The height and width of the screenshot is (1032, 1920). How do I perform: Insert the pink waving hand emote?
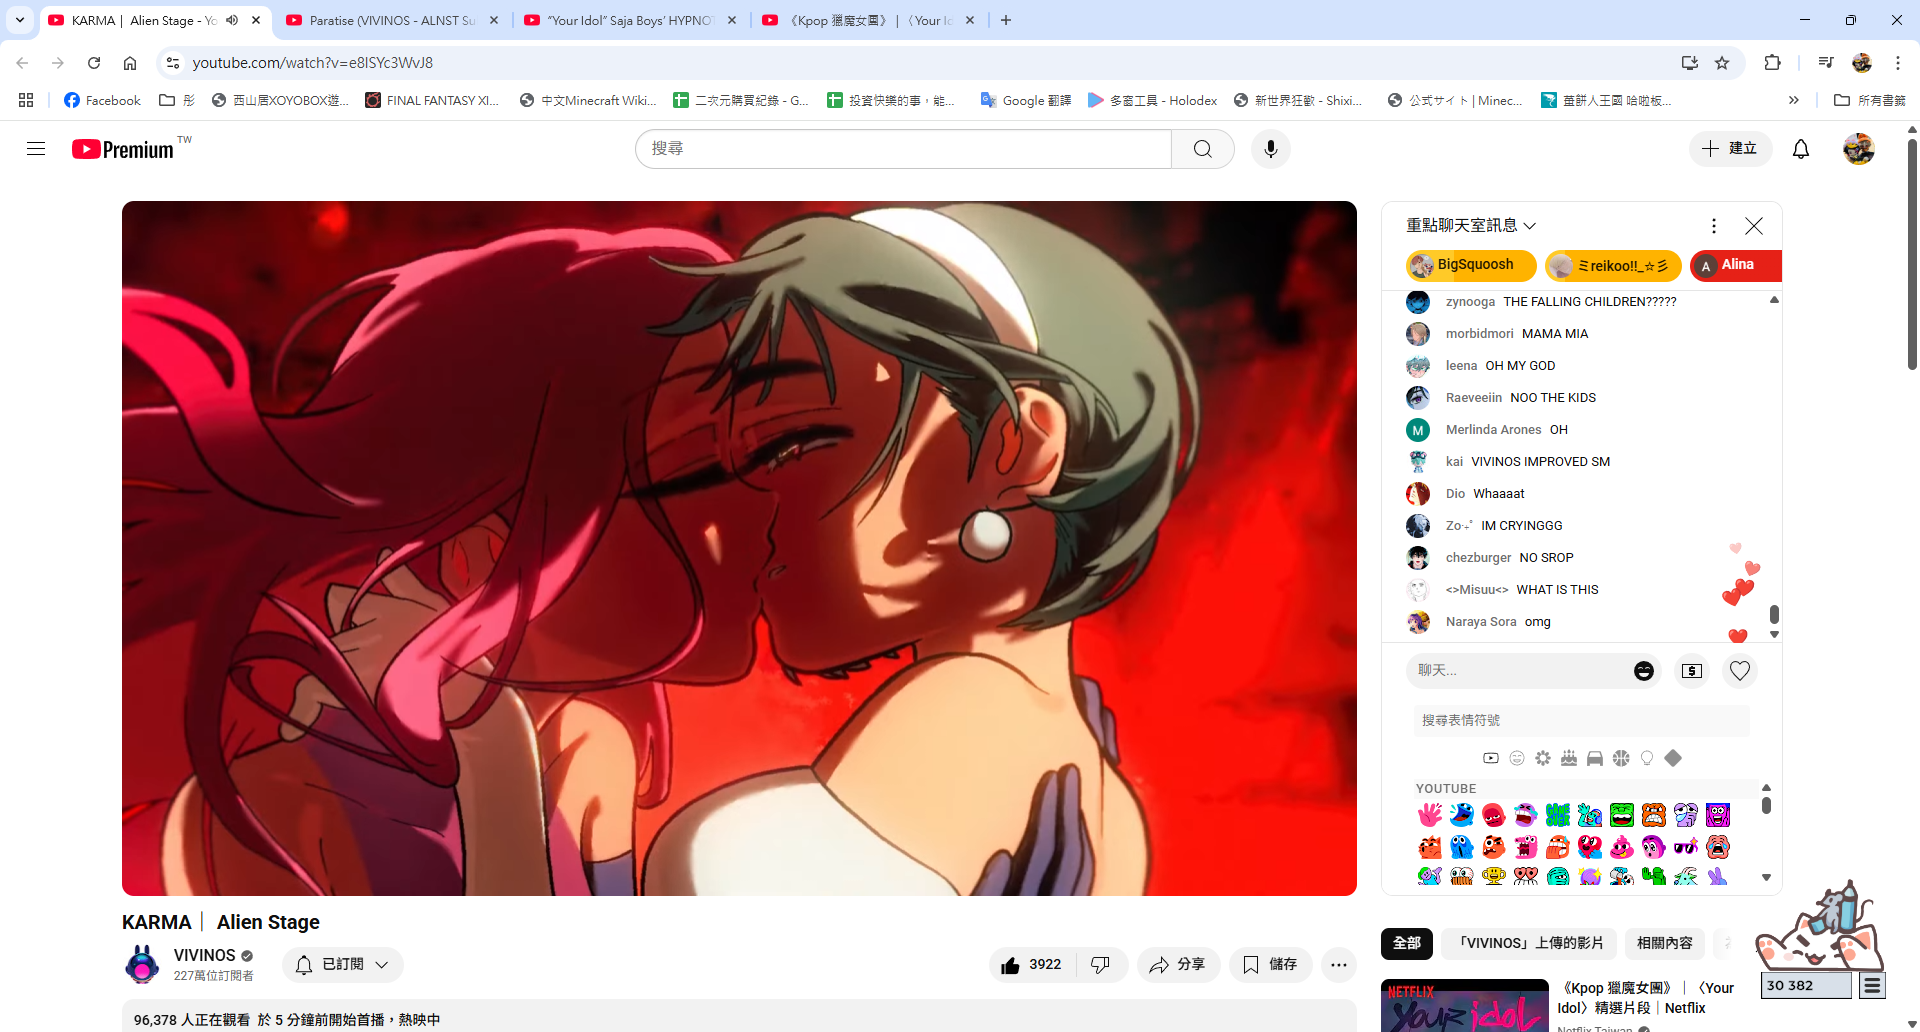click(1429, 815)
